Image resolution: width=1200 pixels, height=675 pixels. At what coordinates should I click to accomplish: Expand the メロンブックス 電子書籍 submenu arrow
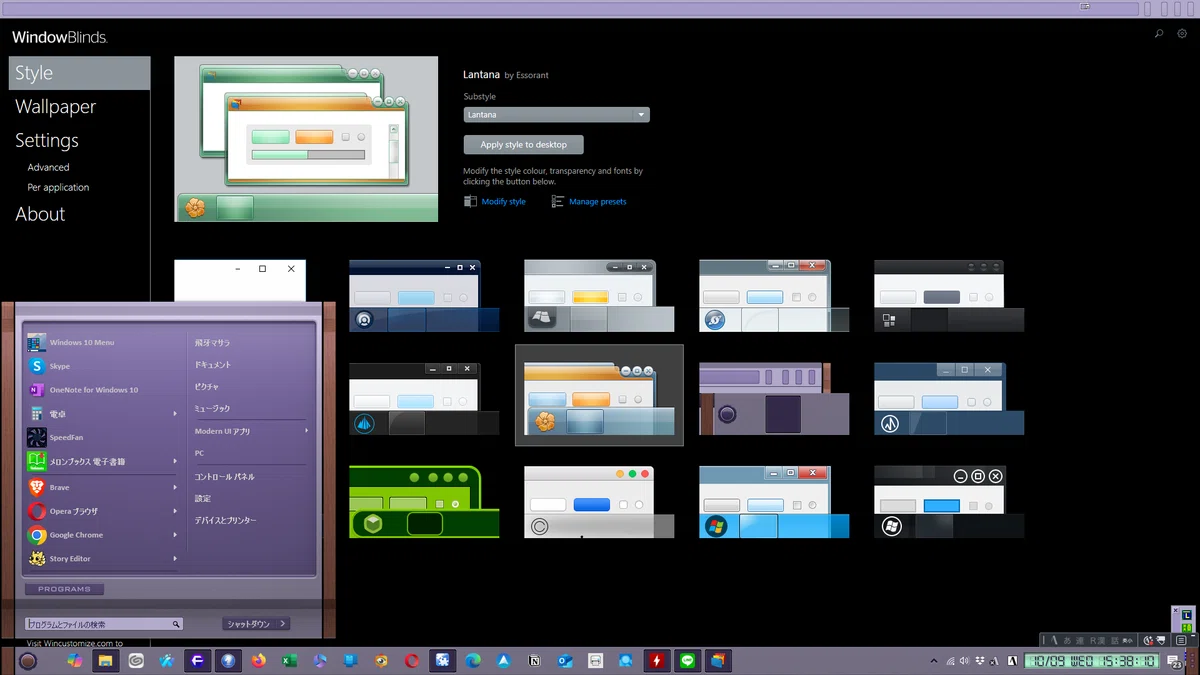point(175,462)
